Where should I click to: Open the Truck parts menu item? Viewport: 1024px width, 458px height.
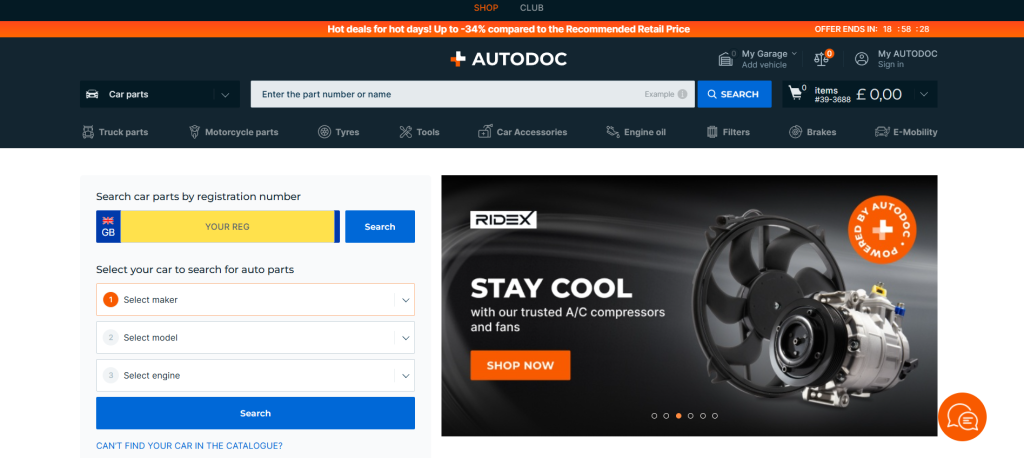(x=115, y=132)
